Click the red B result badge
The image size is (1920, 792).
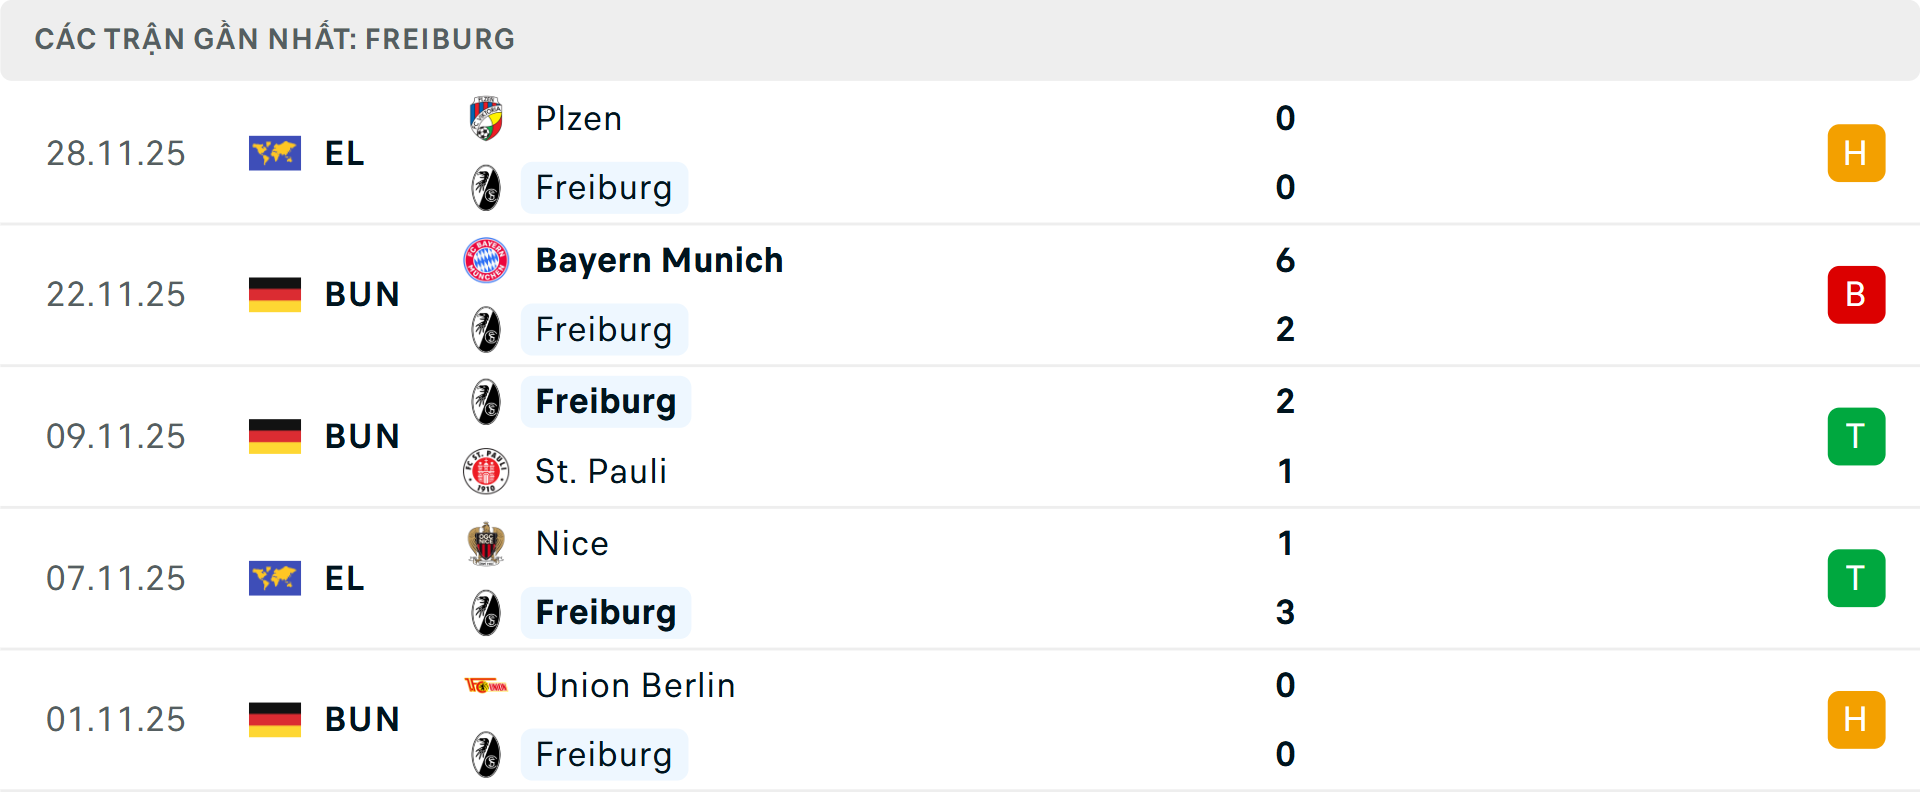tap(1856, 295)
